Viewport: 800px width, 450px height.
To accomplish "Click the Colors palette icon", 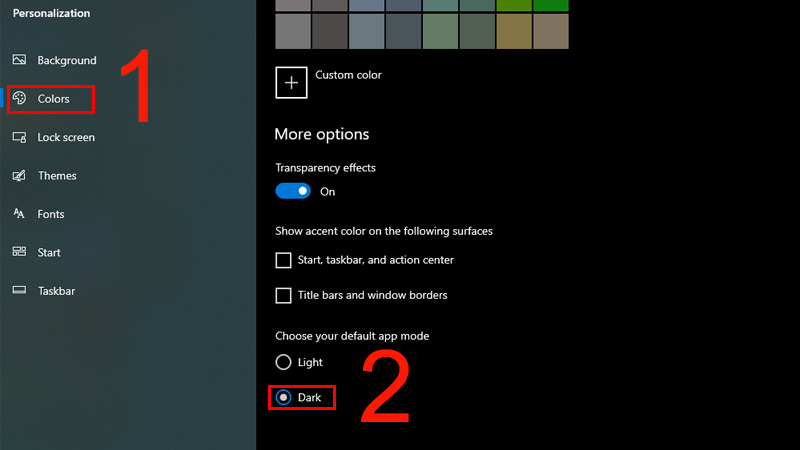I will point(19,98).
